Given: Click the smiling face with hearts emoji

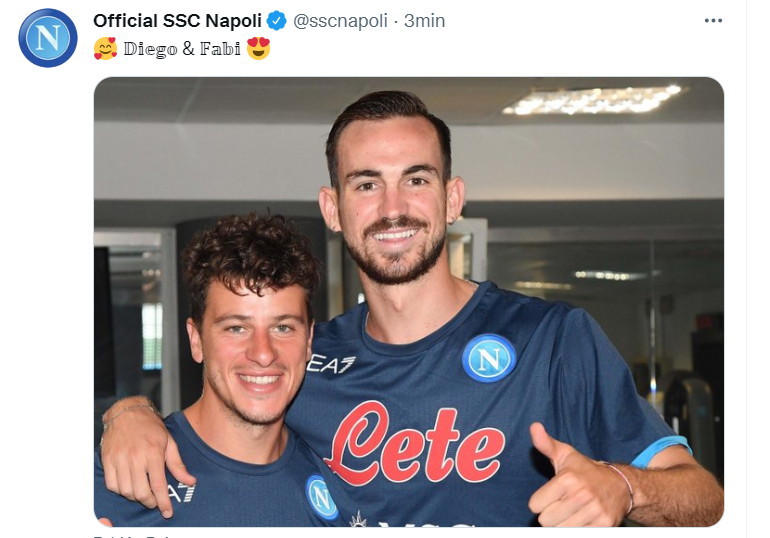Looking at the screenshot, I should (106, 49).
